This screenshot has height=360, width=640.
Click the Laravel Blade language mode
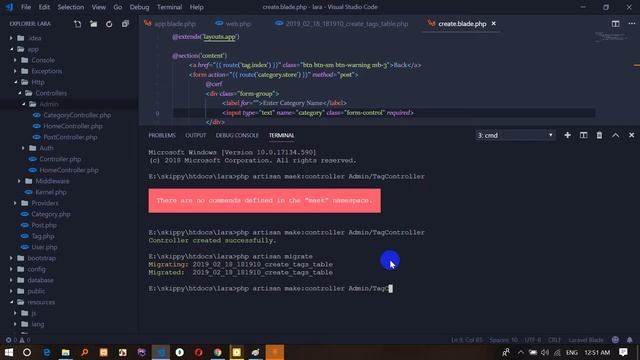pos(586,340)
